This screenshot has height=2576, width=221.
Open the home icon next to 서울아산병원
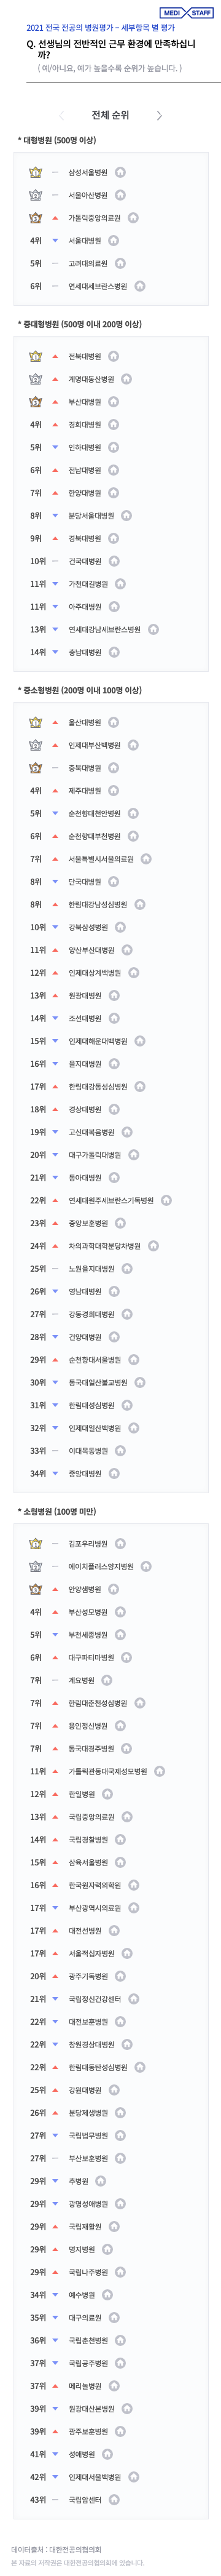click(x=120, y=195)
